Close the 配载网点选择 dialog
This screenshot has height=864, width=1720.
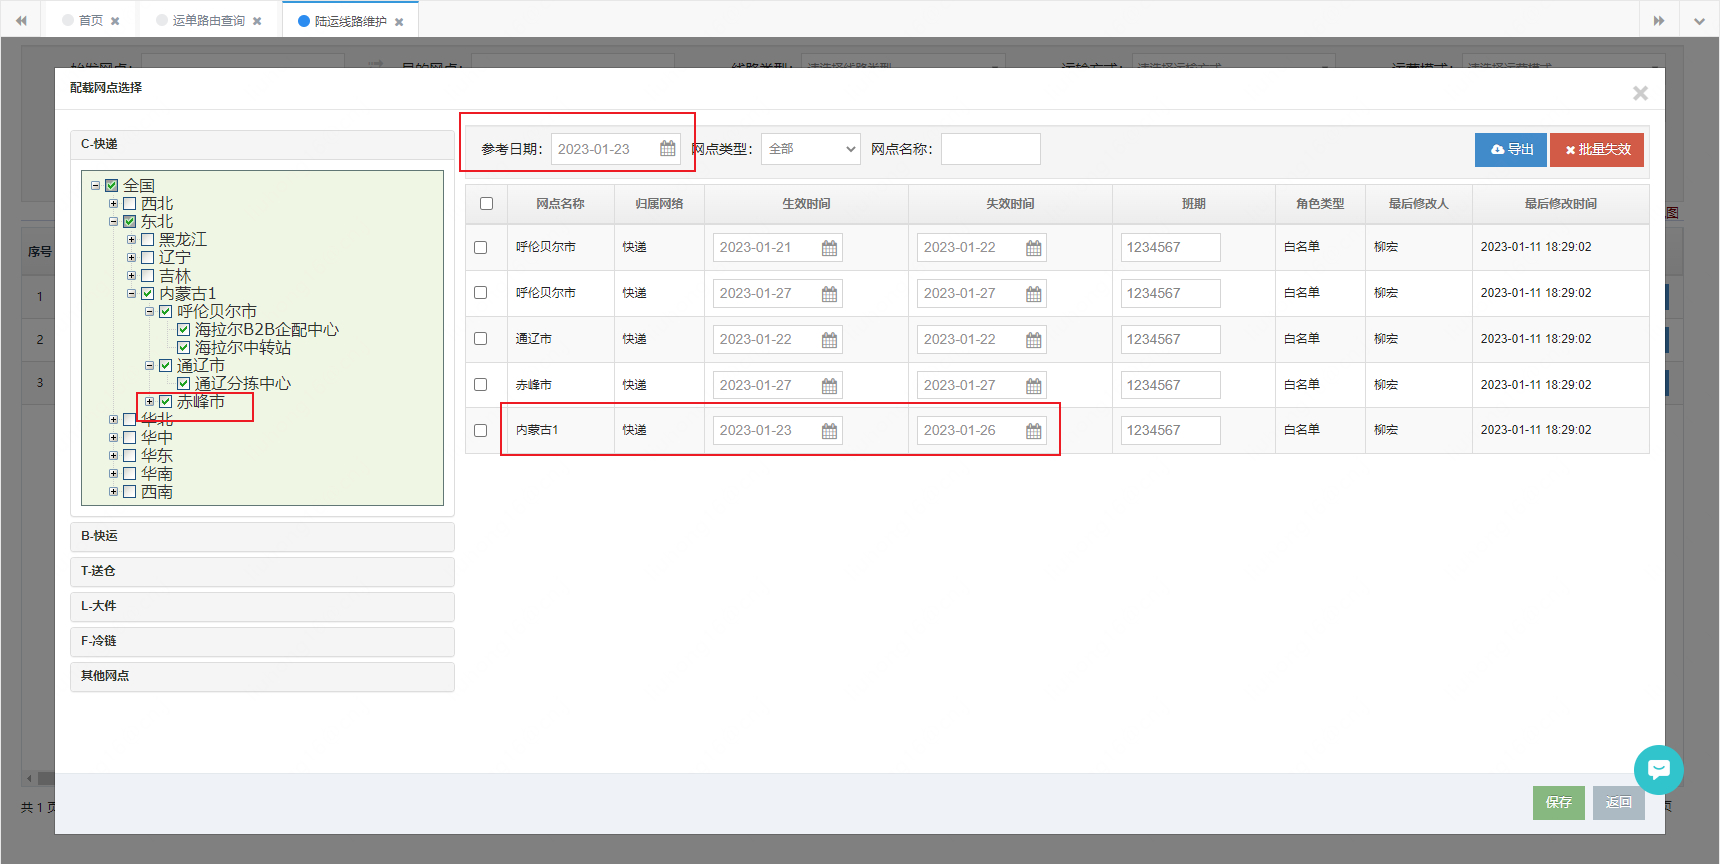(x=1640, y=93)
